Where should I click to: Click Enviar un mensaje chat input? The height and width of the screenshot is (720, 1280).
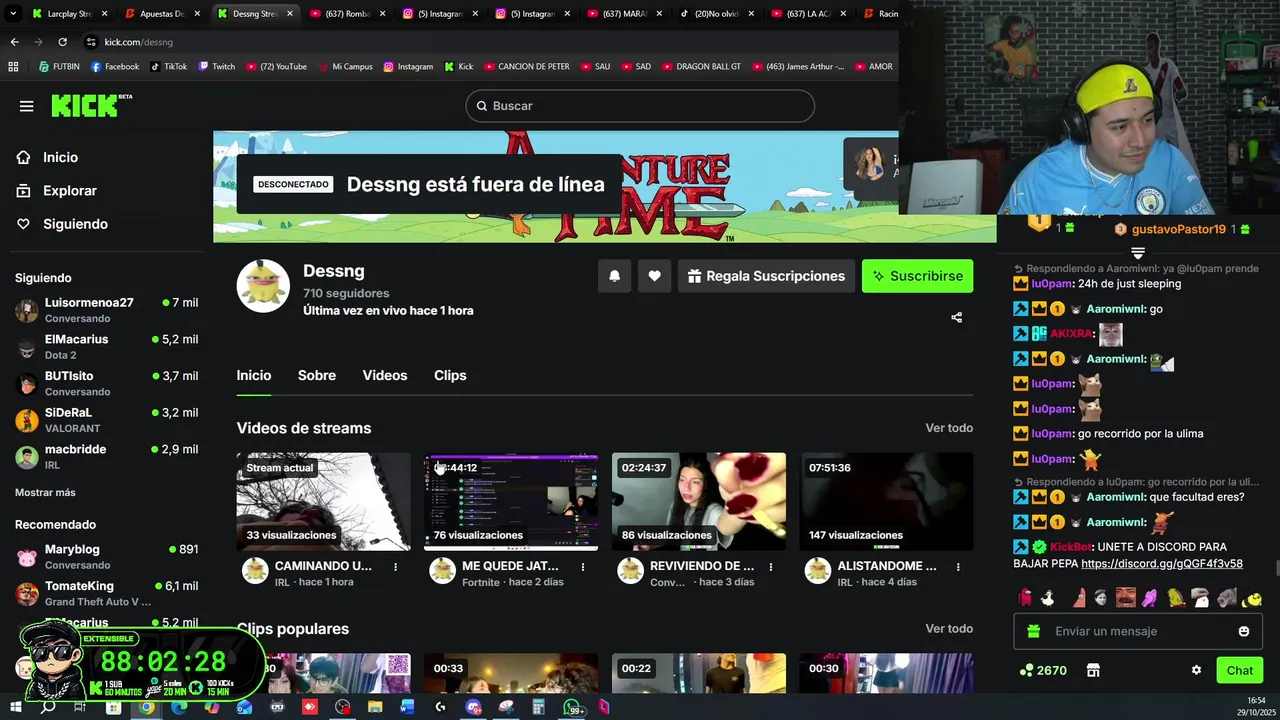pyautogui.click(x=1140, y=631)
